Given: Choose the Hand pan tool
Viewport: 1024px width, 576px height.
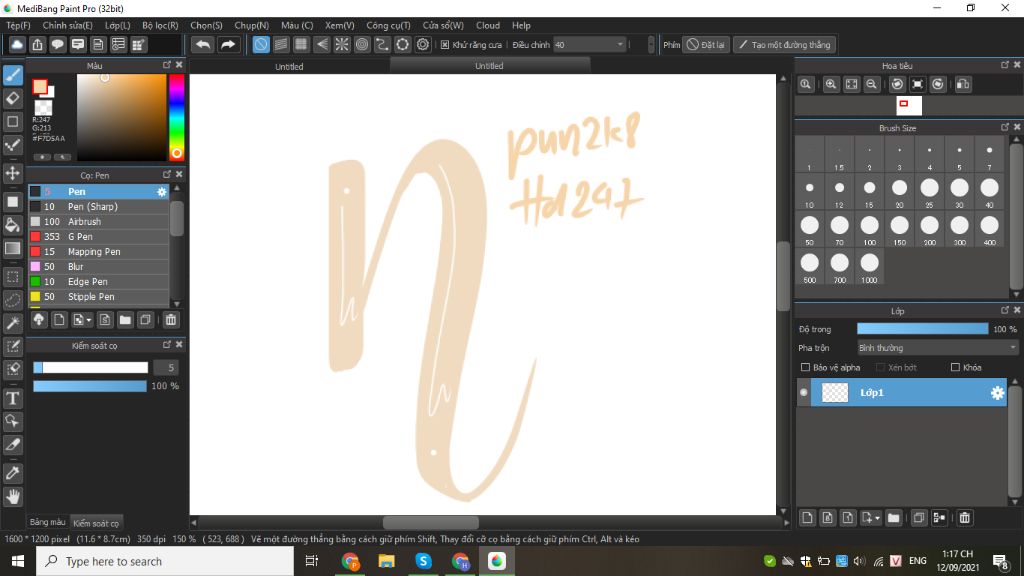Looking at the screenshot, I should pyautogui.click(x=12, y=496).
